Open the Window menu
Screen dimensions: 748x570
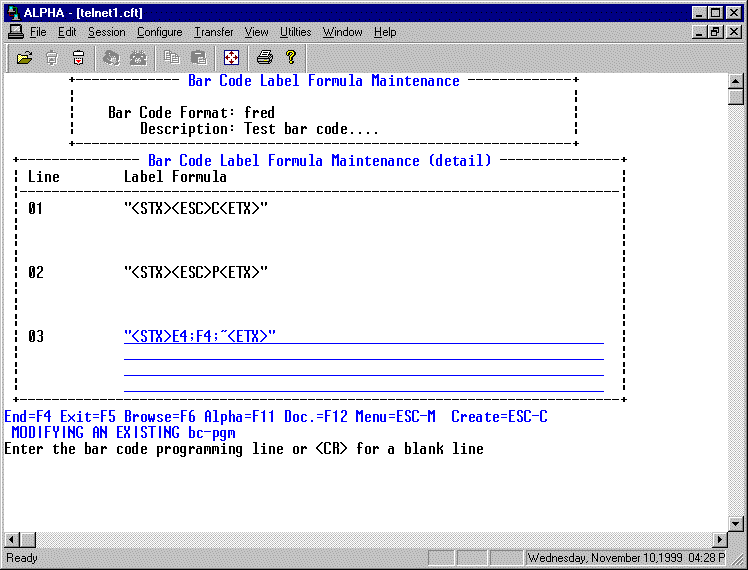(342, 32)
